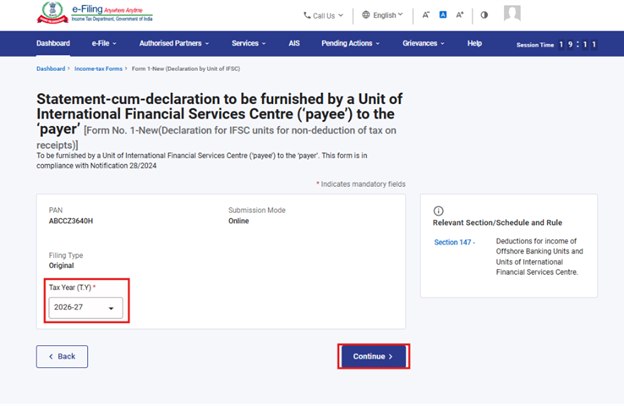Expand the e-File menu
This screenshot has height=406, width=624.
click(104, 44)
